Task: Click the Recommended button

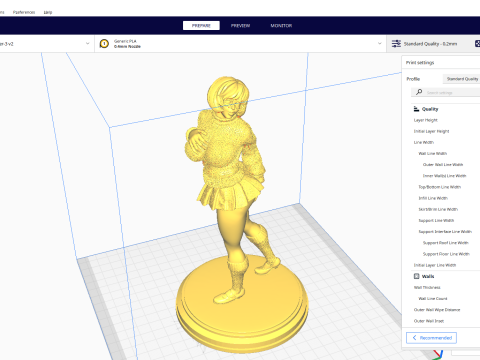Action: coord(431,338)
